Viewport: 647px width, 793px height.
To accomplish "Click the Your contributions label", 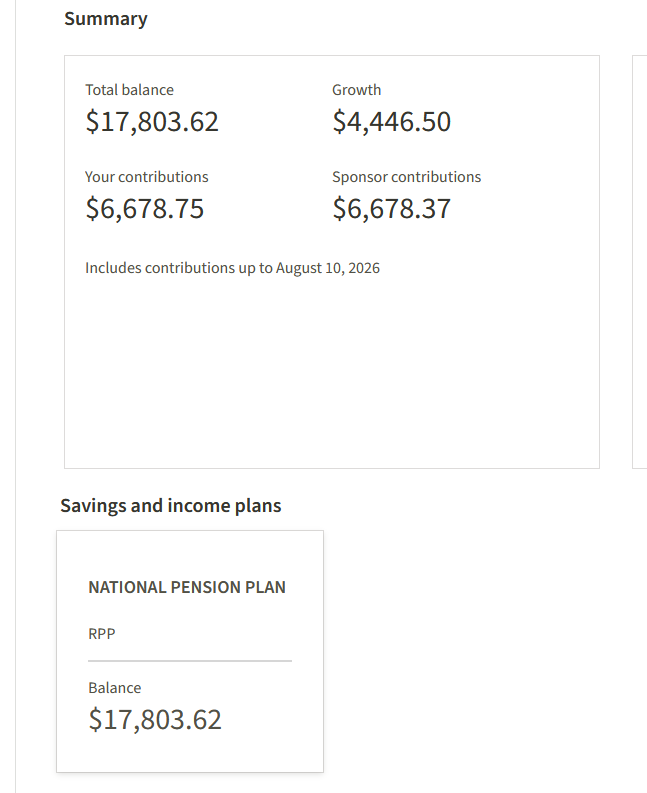I will [x=147, y=177].
